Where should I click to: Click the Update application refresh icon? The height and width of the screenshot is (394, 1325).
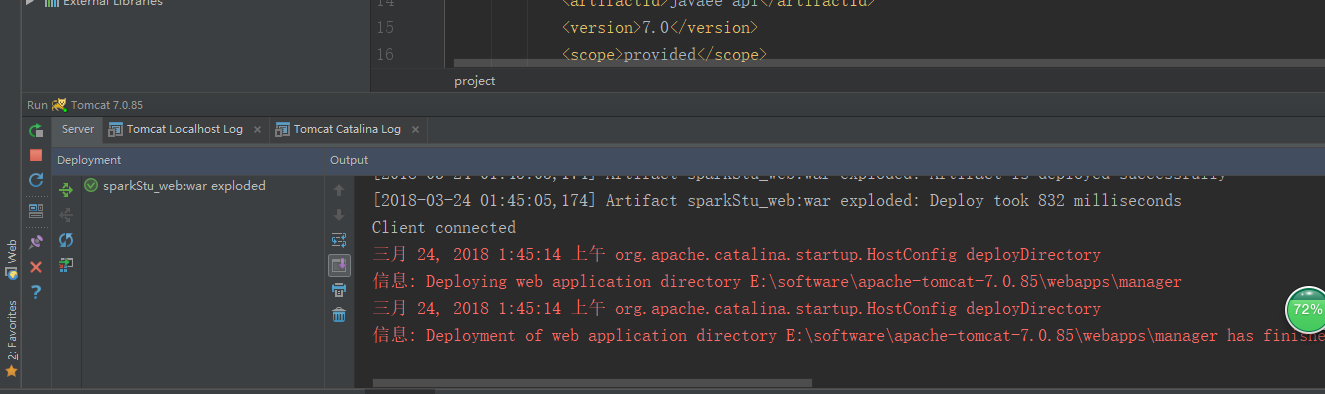[x=36, y=180]
